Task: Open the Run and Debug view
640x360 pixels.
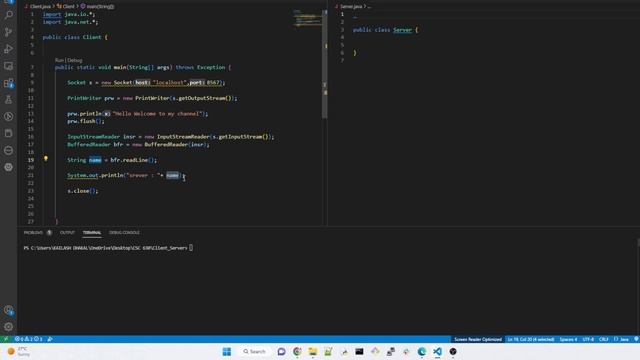Action: click(8, 49)
